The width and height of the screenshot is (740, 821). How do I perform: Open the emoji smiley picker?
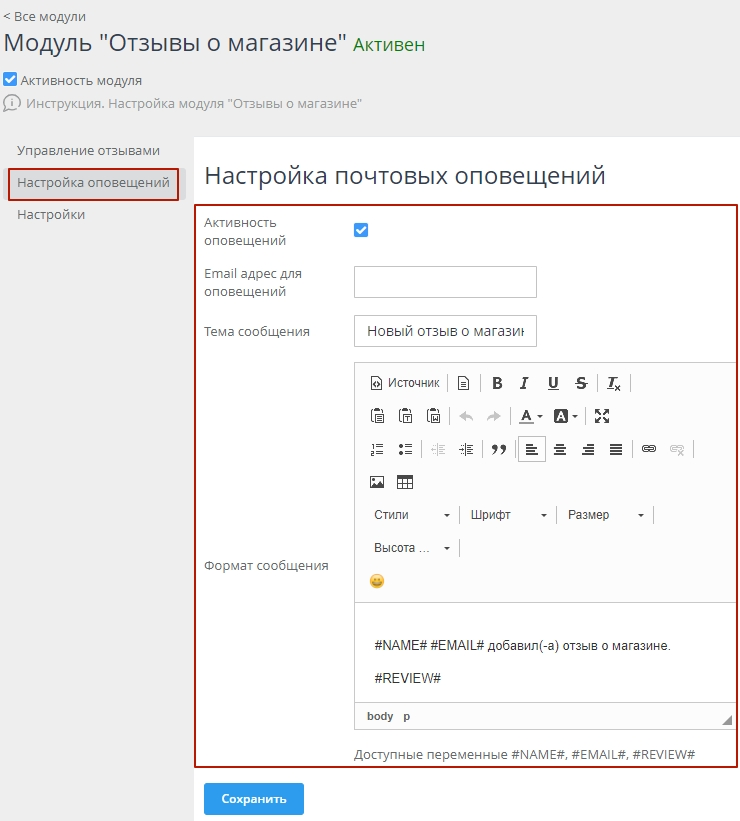377,581
